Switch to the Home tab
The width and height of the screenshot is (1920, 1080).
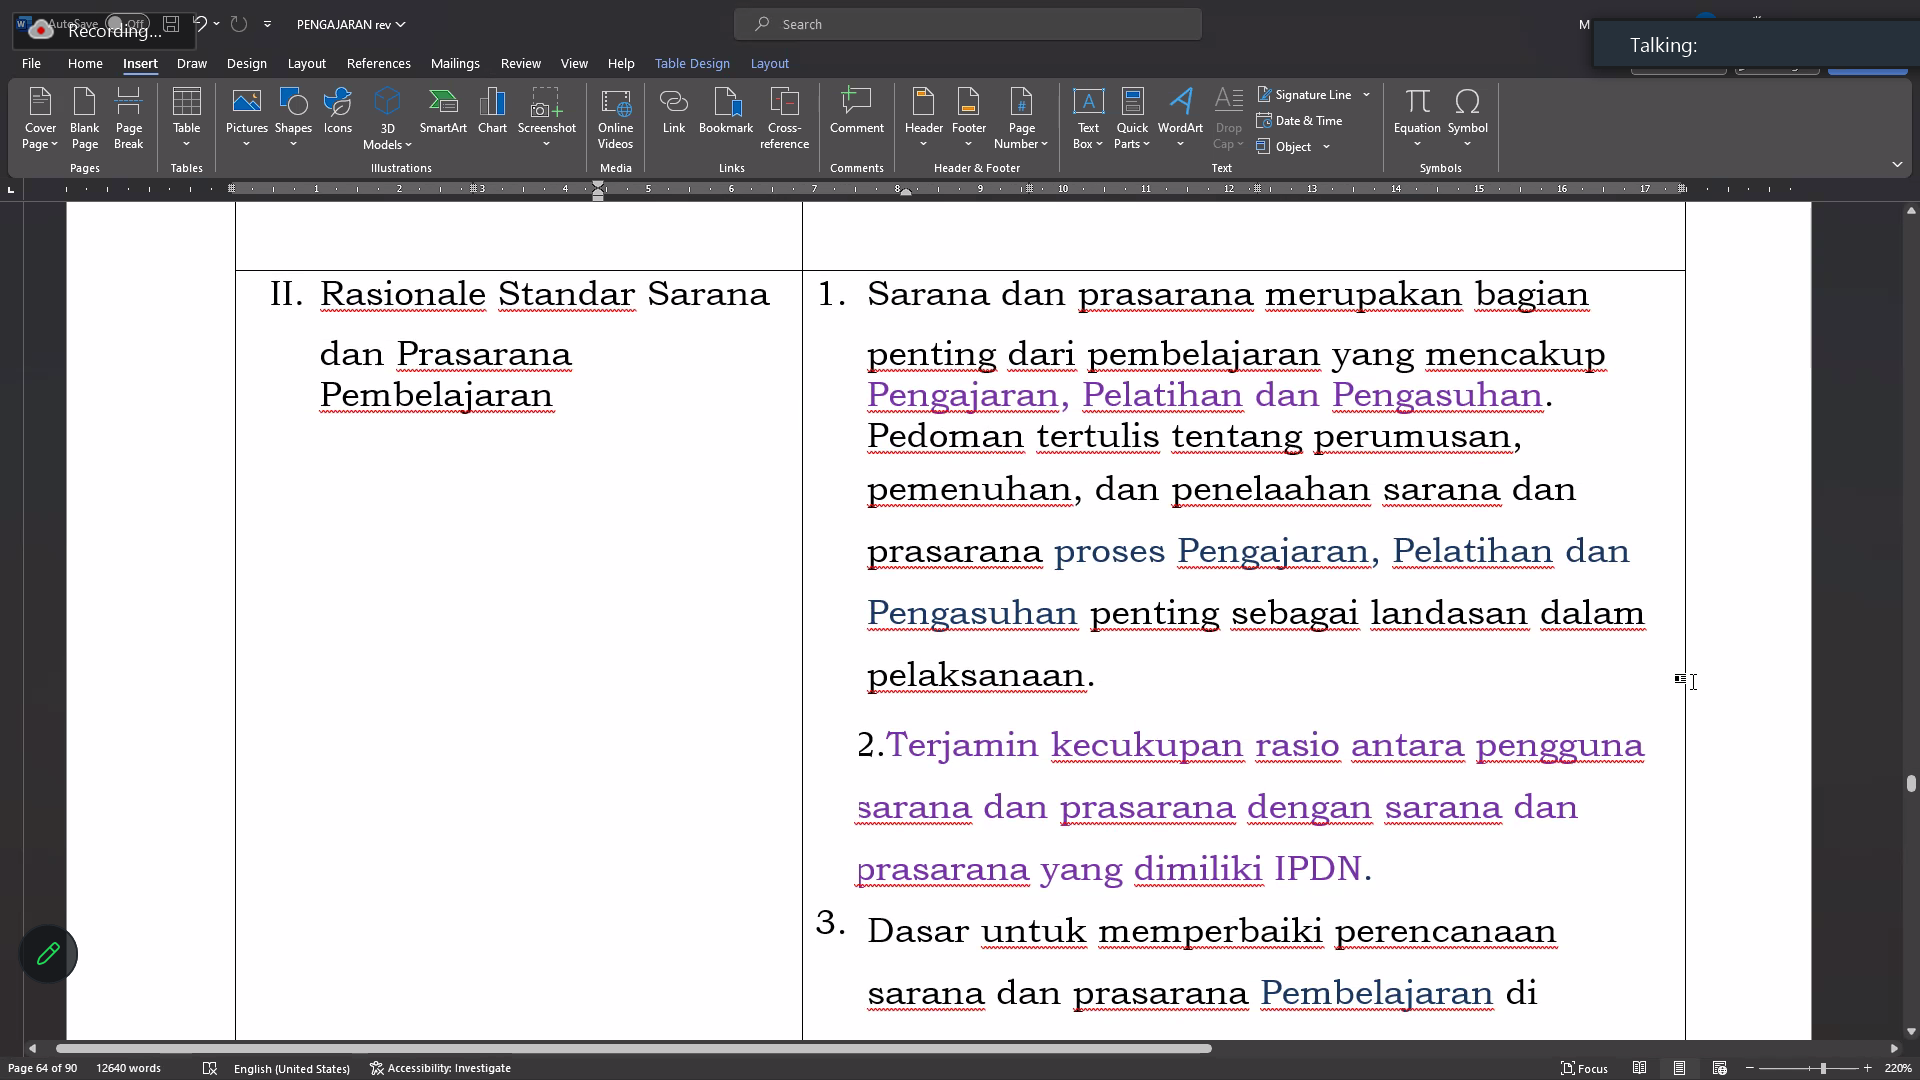pos(85,63)
